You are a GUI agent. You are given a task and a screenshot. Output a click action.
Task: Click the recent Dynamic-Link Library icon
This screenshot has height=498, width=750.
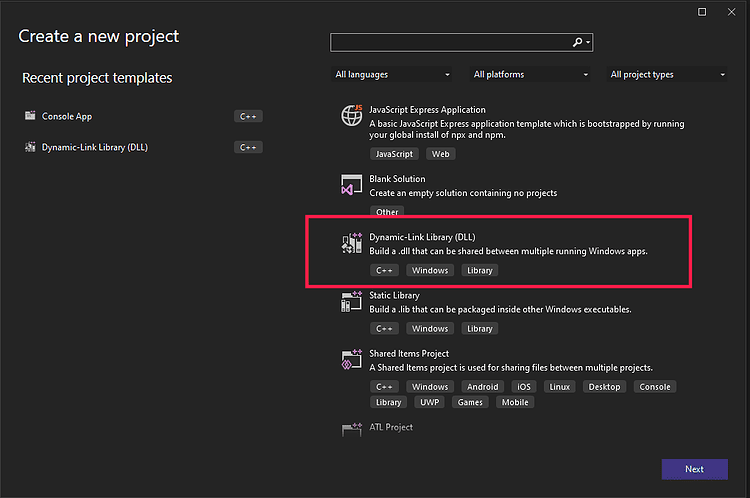[30, 147]
